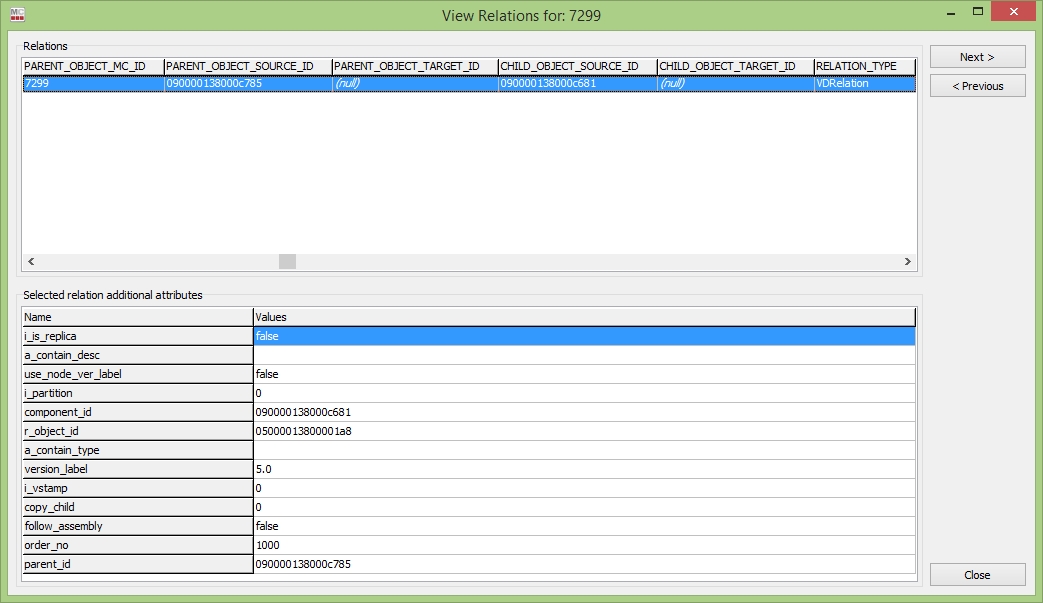The width and height of the screenshot is (1043, 603).
Task: Select the component_id attribute row
Action: click(x=137, y=412)
